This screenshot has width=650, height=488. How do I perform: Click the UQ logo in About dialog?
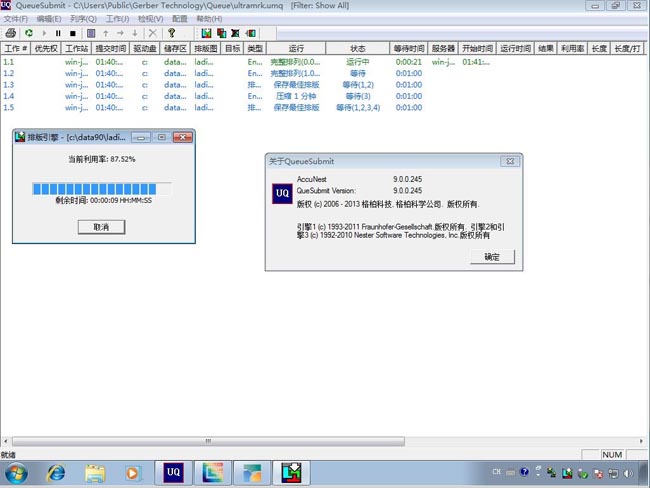[x=282, y=193]
